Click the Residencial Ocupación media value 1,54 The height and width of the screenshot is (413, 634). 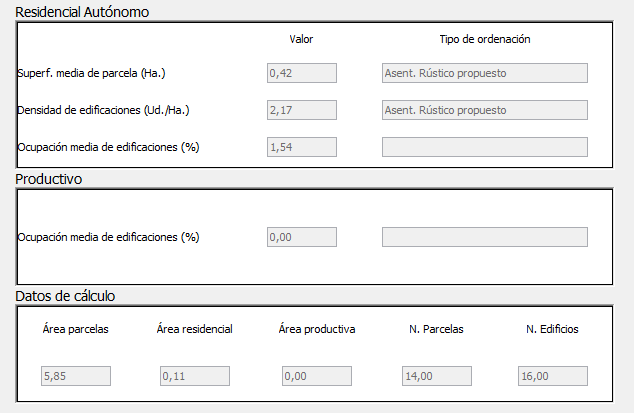[302, 147]
